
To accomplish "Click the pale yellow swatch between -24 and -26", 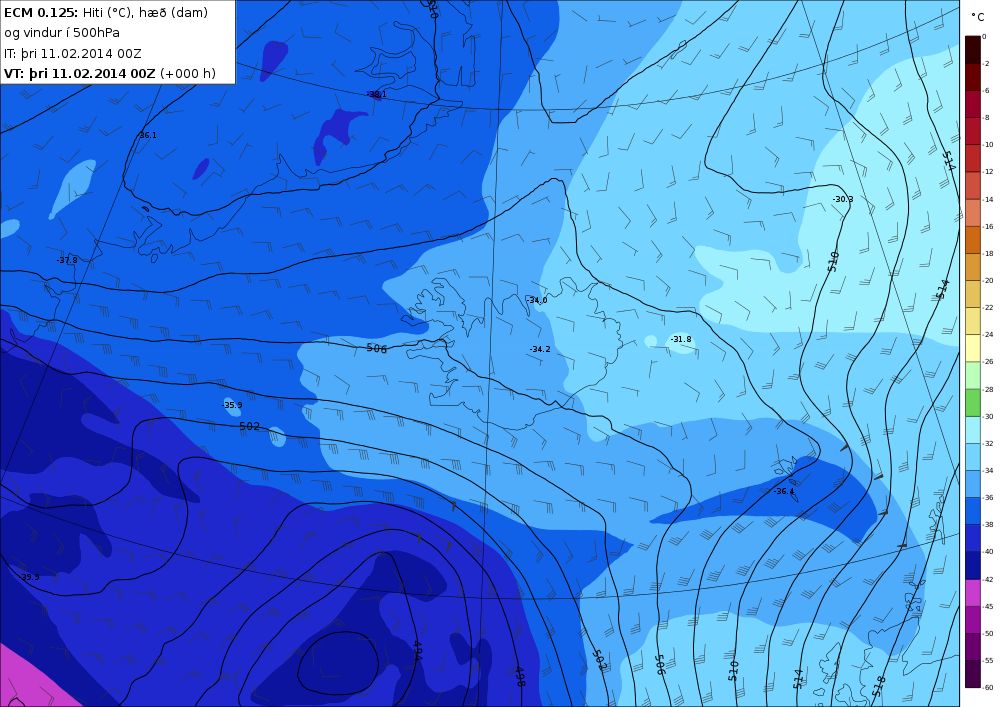I will (973, 348).
